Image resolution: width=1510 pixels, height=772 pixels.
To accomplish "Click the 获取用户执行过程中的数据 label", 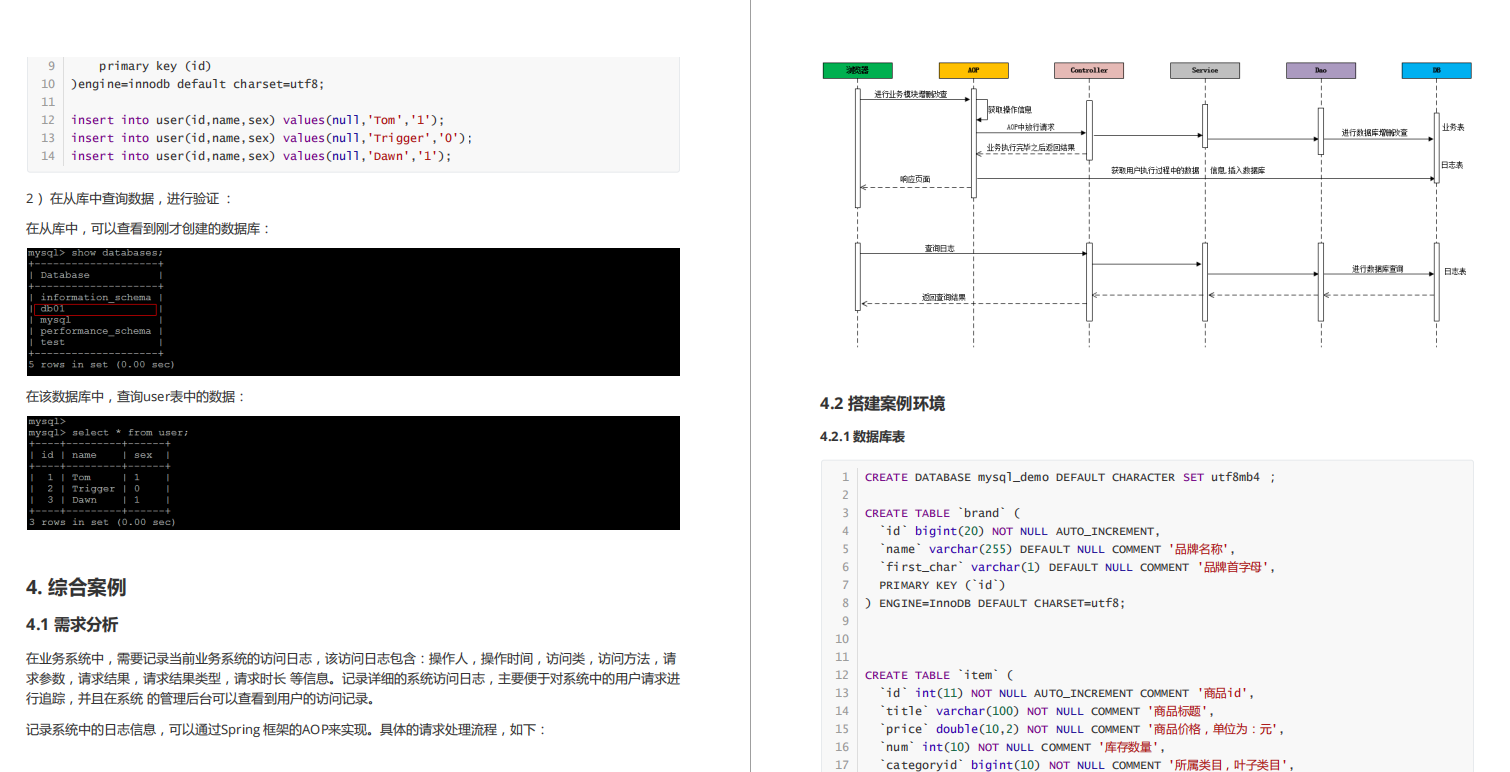I will [1155, 171].
